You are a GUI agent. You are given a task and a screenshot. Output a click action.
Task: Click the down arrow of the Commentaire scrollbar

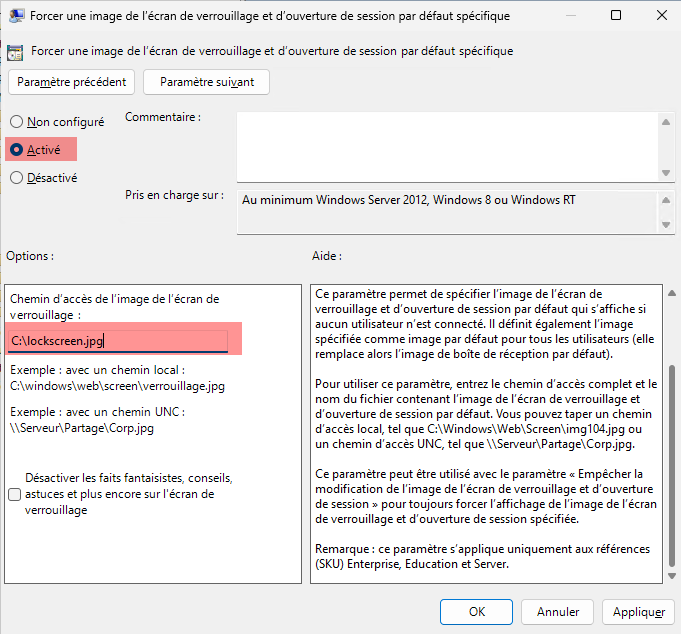[x=665, y=171]
